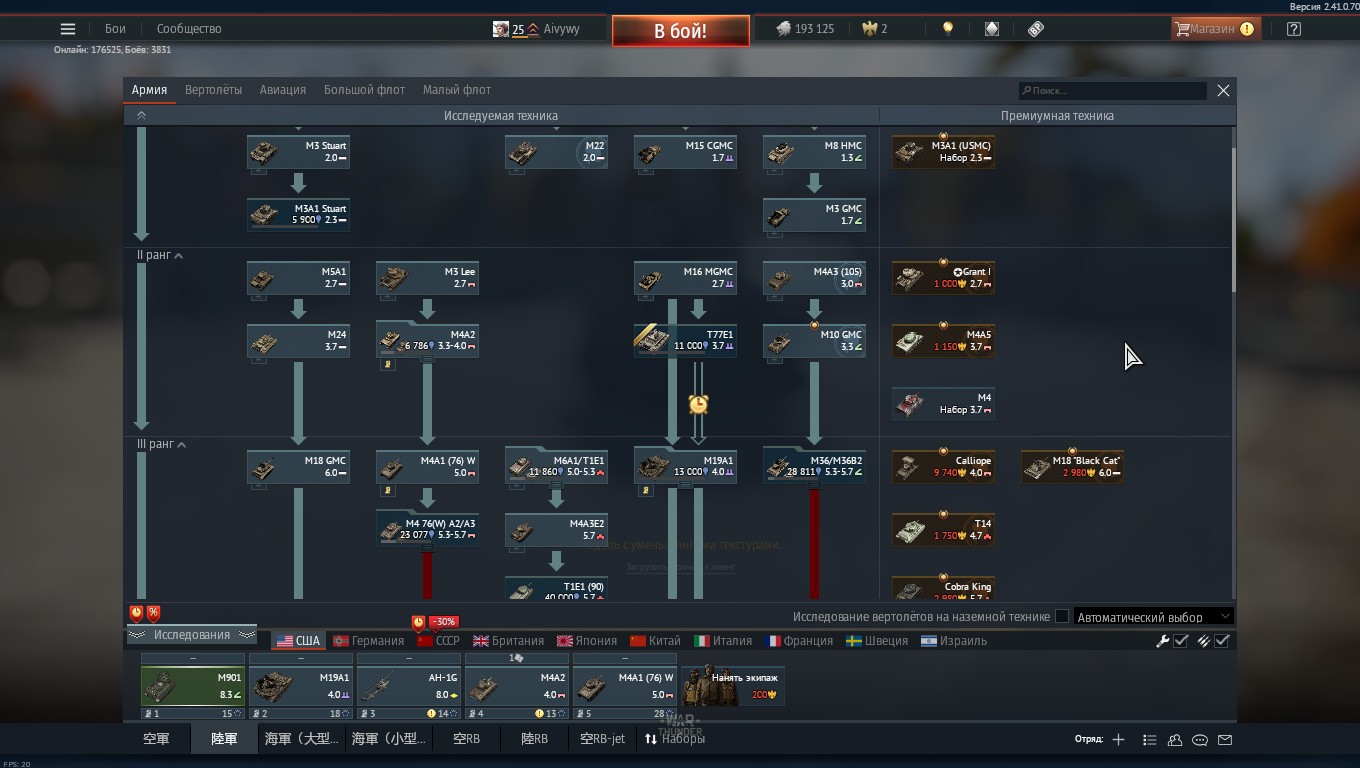The width and height of the screenshot is (1360, 768).
Task: Click the striped ammo icon beside the wrench
Action: click(x=1204, y=641)
